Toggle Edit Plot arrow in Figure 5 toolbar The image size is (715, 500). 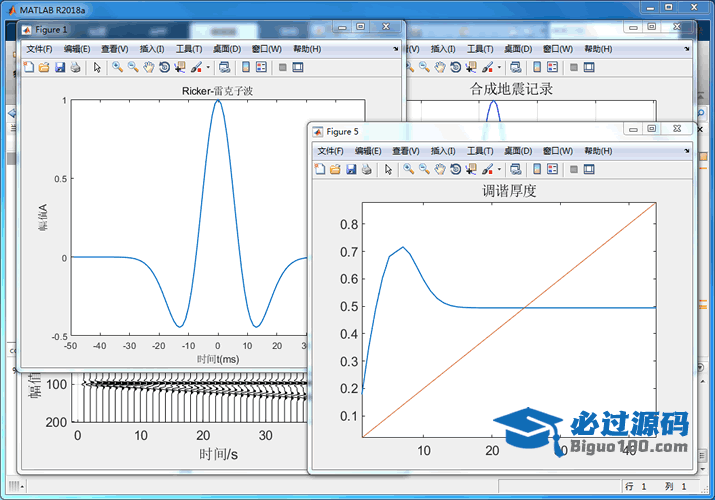coord(388,169)
